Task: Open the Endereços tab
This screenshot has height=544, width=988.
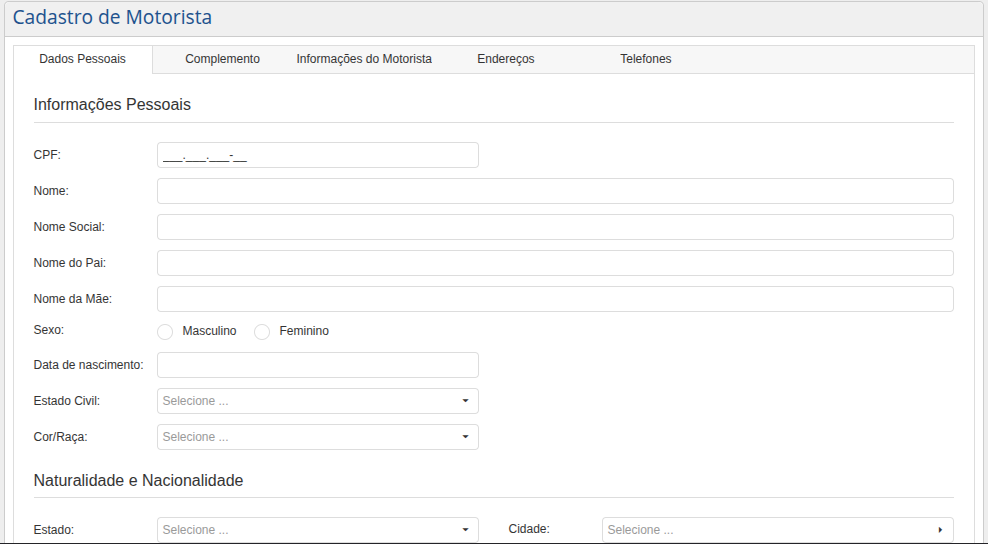Action: coord(506,59)
